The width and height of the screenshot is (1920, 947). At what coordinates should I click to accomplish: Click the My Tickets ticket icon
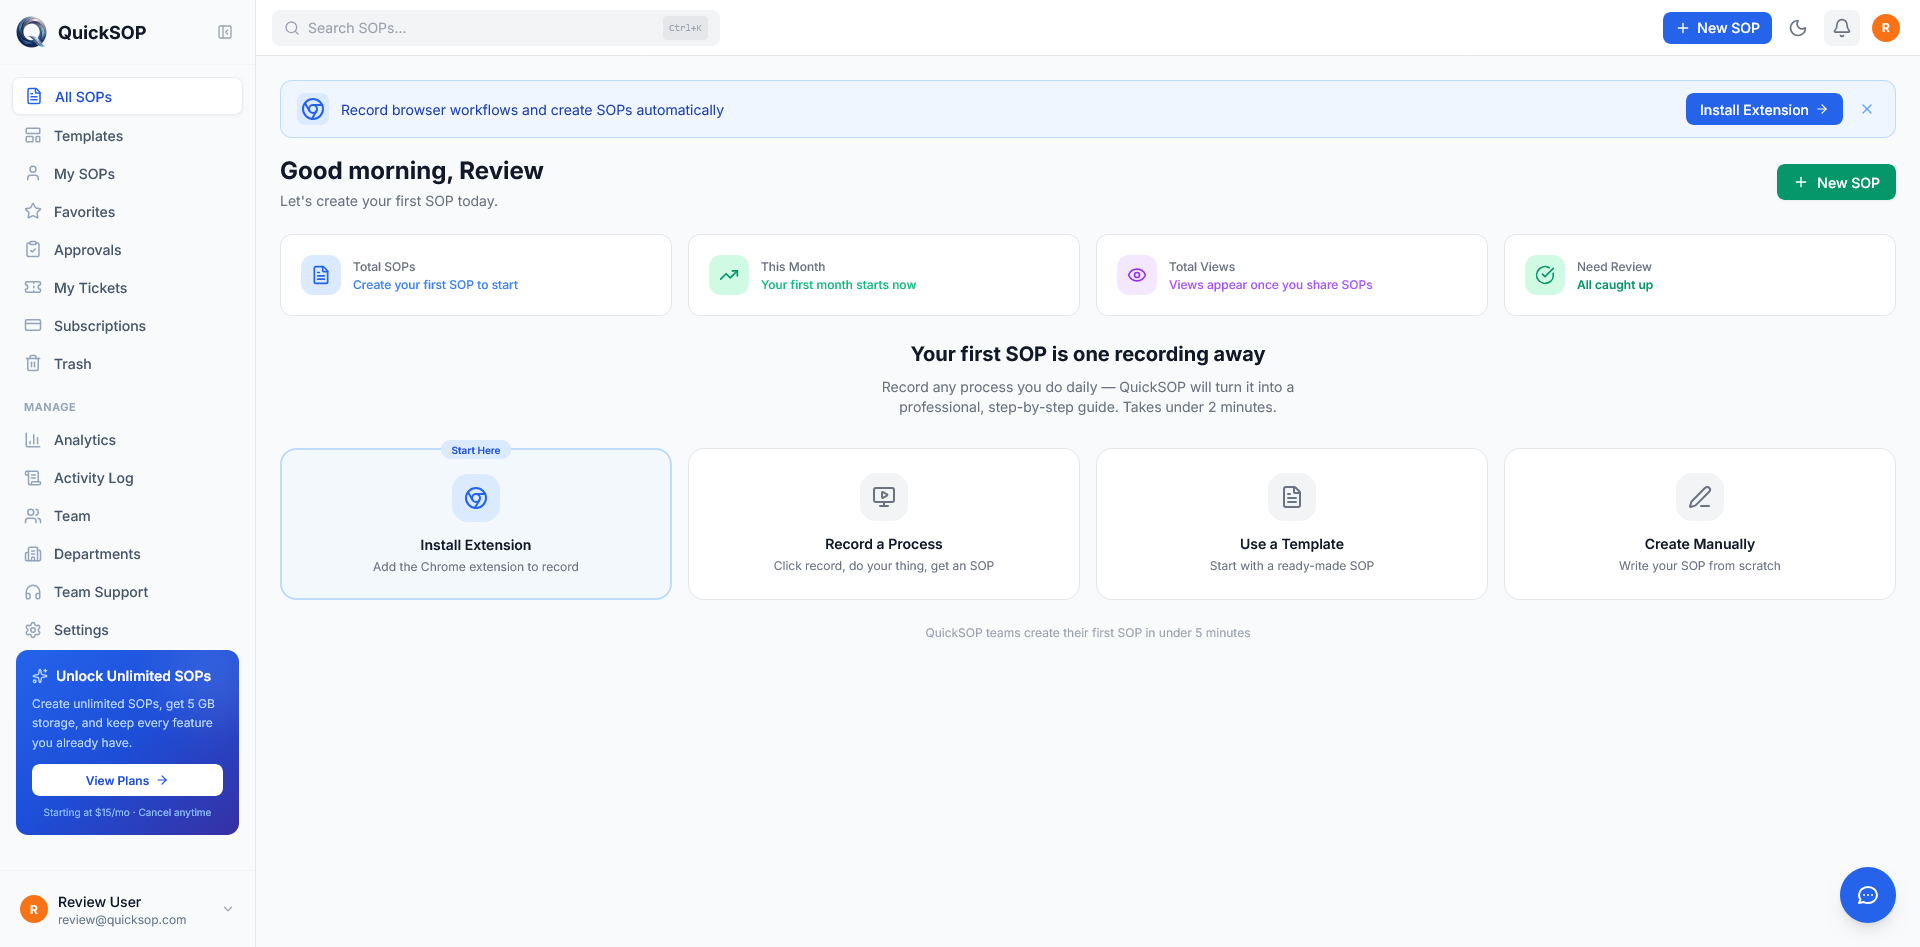[33, 287]
